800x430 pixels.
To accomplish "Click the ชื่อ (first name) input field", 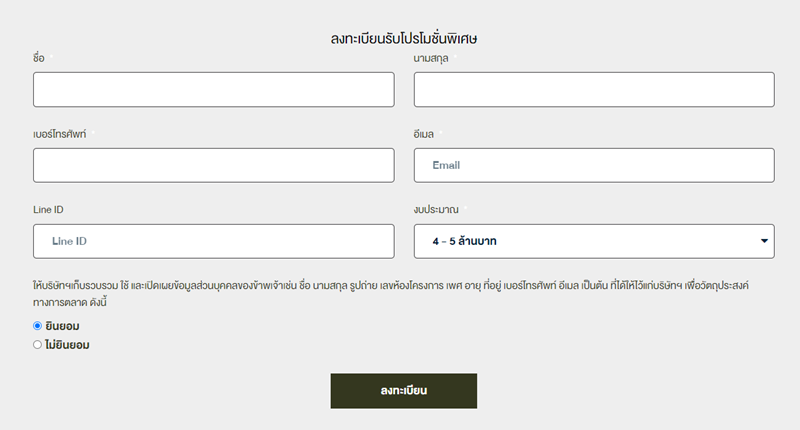I will click(213, 89).
